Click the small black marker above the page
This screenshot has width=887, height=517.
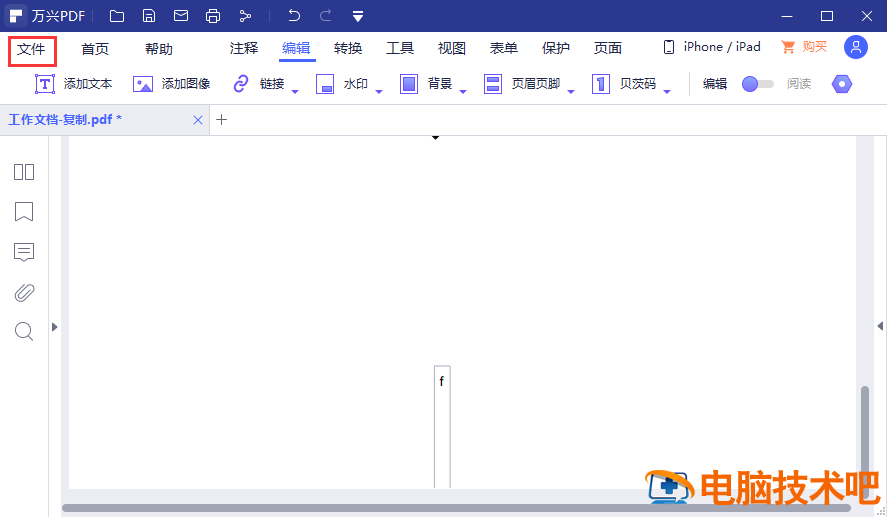click(x=436, y=137)
